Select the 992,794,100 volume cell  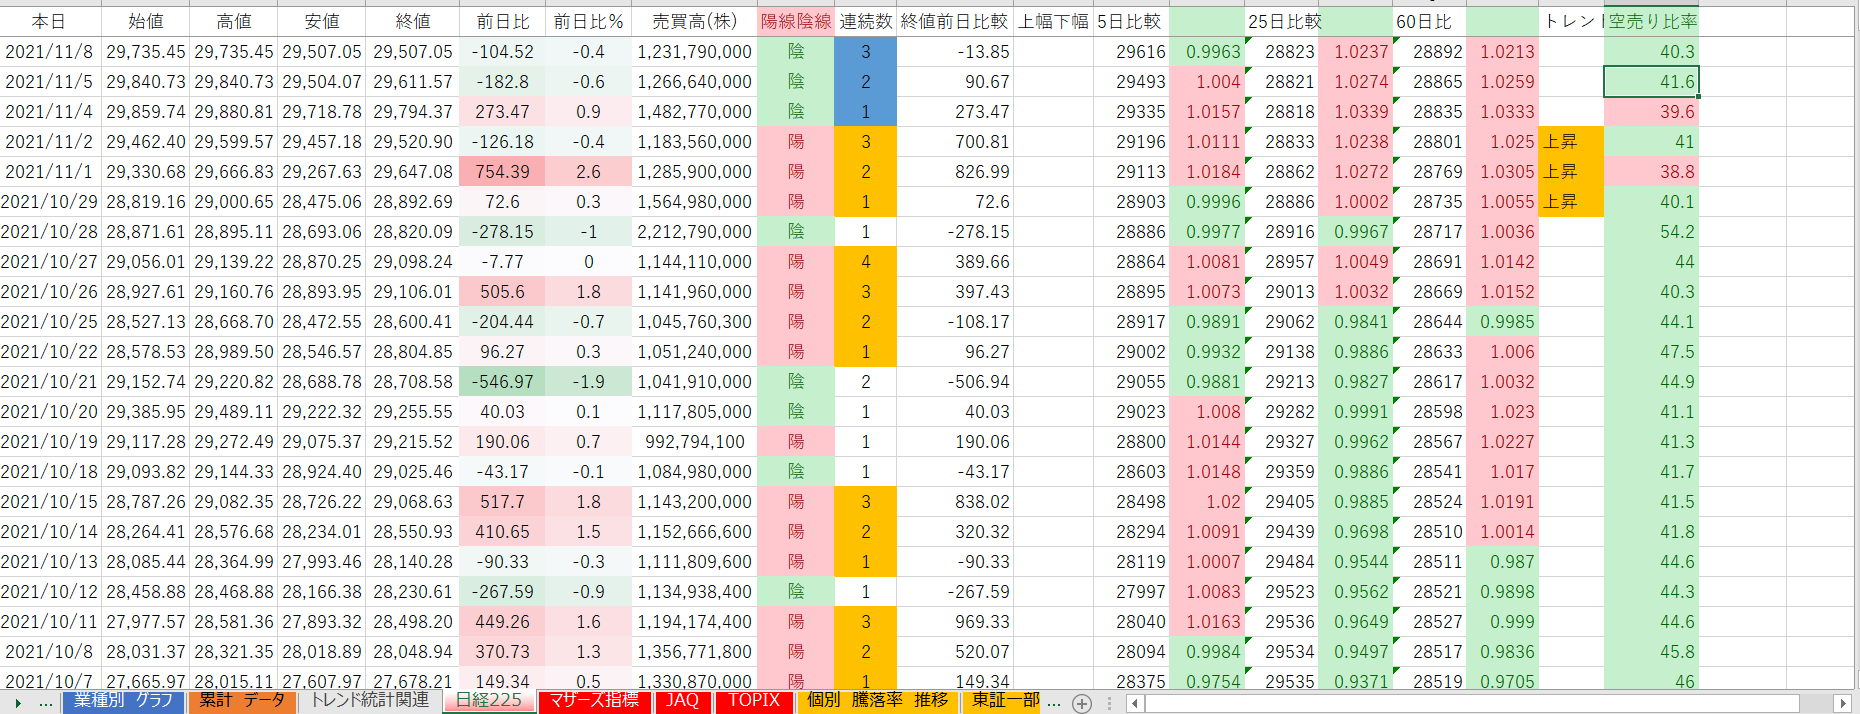point(695,441)
